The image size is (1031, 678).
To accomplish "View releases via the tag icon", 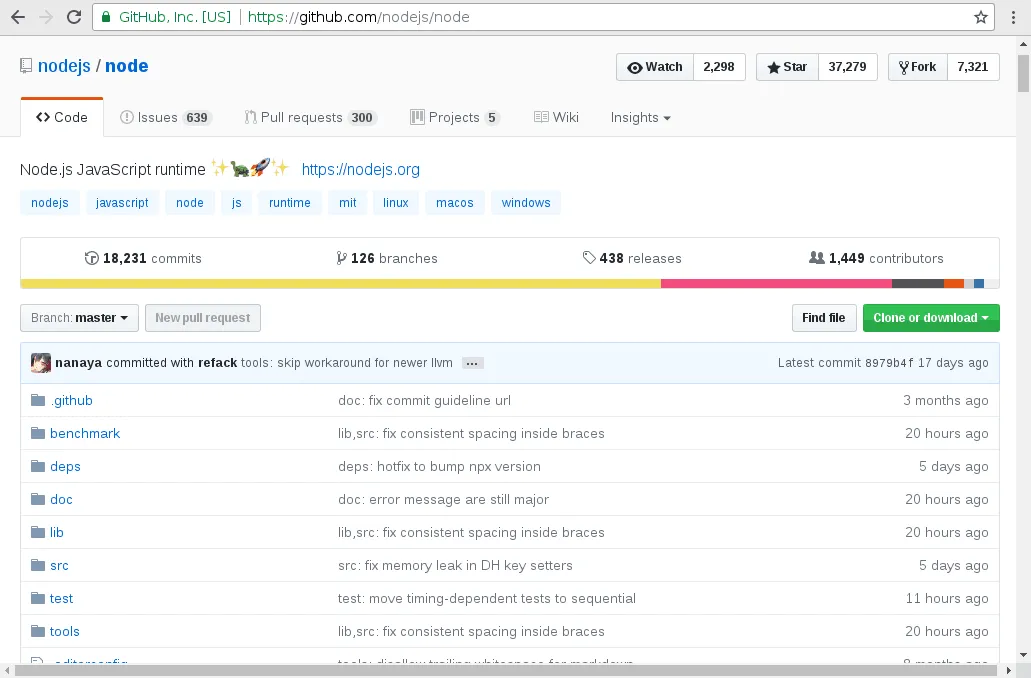I will click(590, 257).
